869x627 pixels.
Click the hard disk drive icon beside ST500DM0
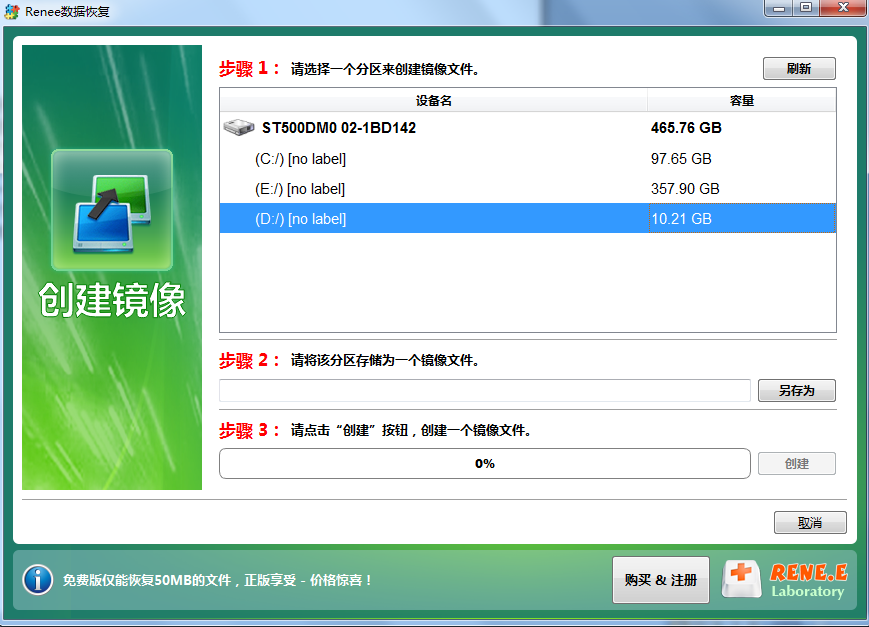point(239,127)
